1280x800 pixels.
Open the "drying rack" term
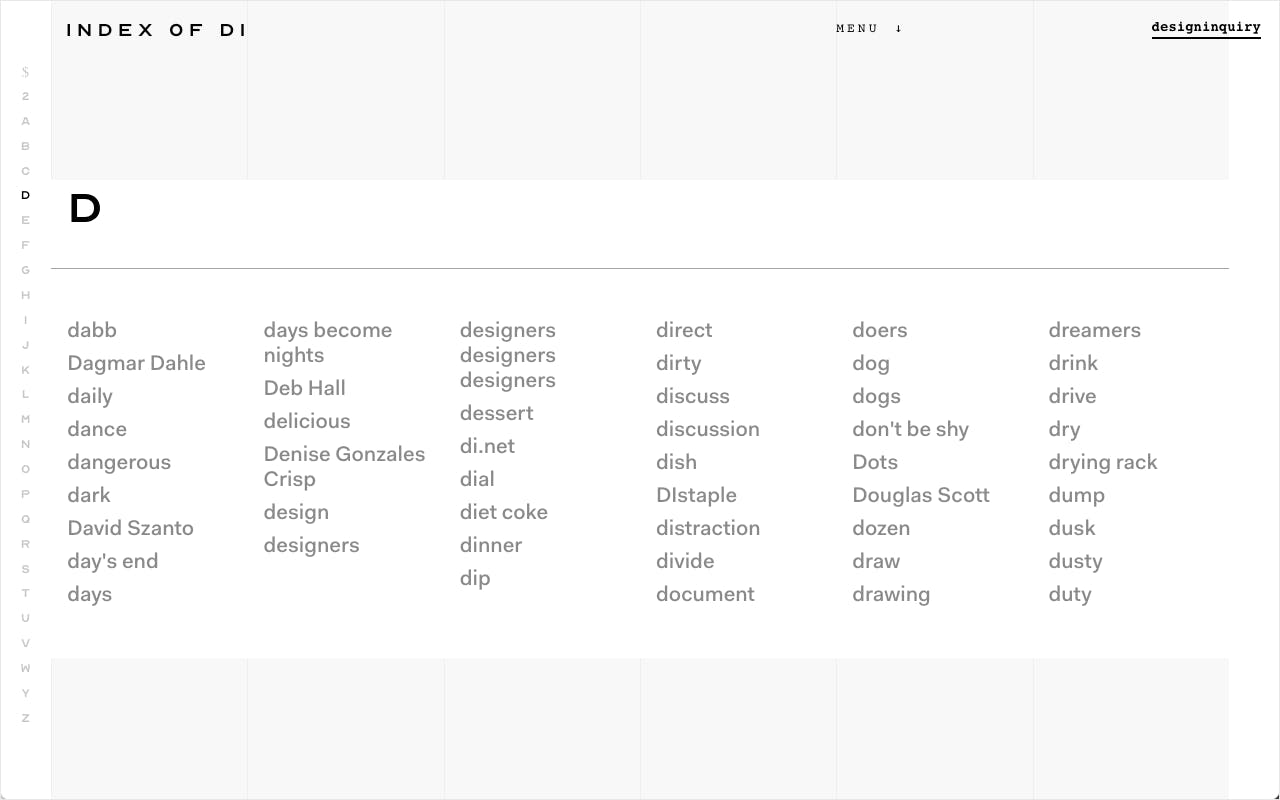click(x=1102, y=462)
